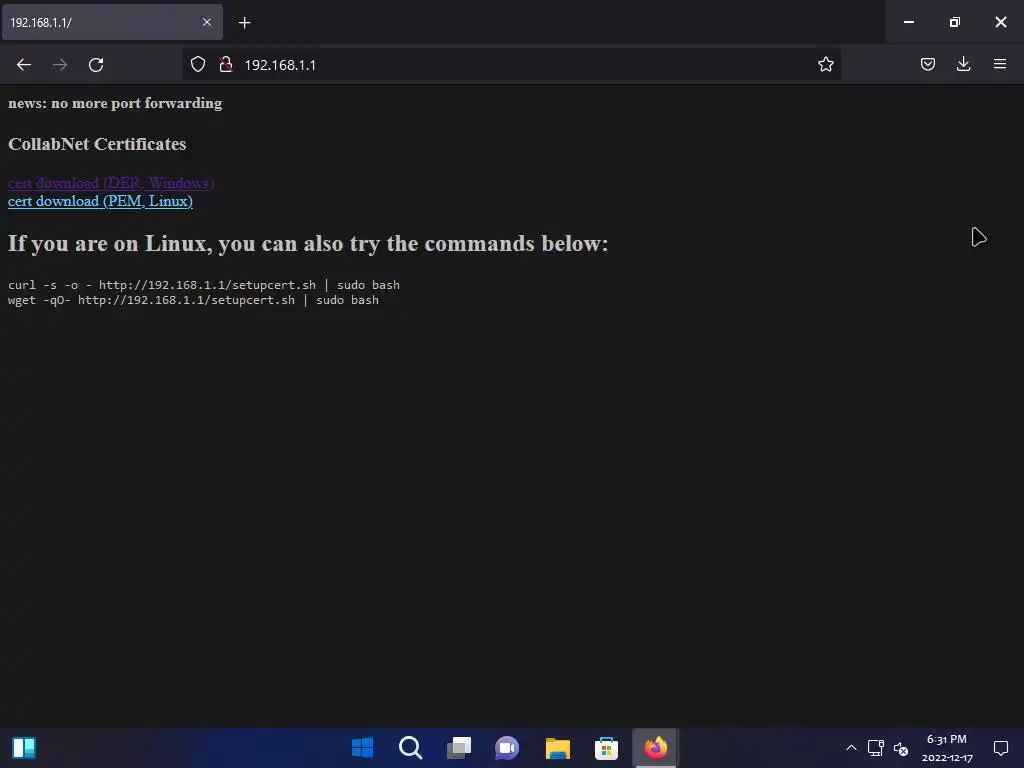Close the Firefox window
The height and width of the screenshot is (768, 1024).
click(x=1000, y=22)
